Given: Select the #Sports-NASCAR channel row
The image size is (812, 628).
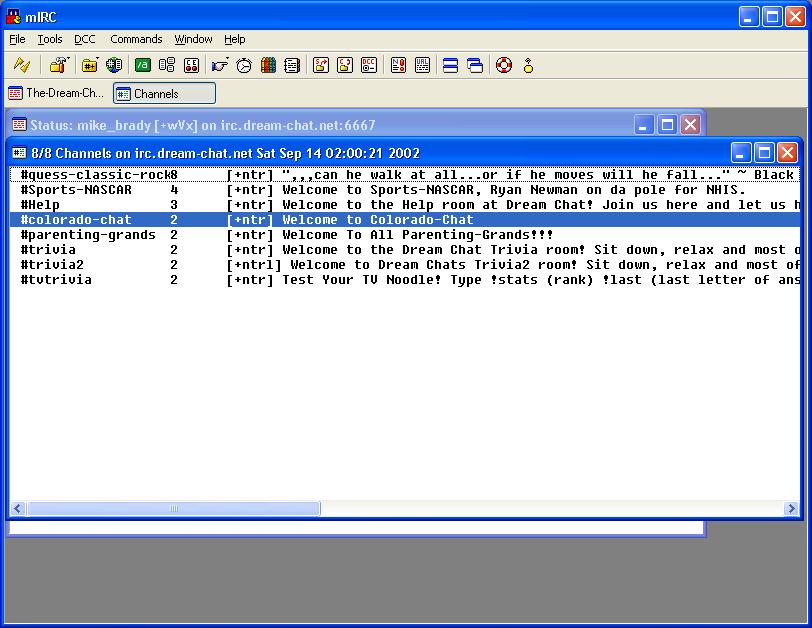Looking at the screenshot, I should 405,190.
